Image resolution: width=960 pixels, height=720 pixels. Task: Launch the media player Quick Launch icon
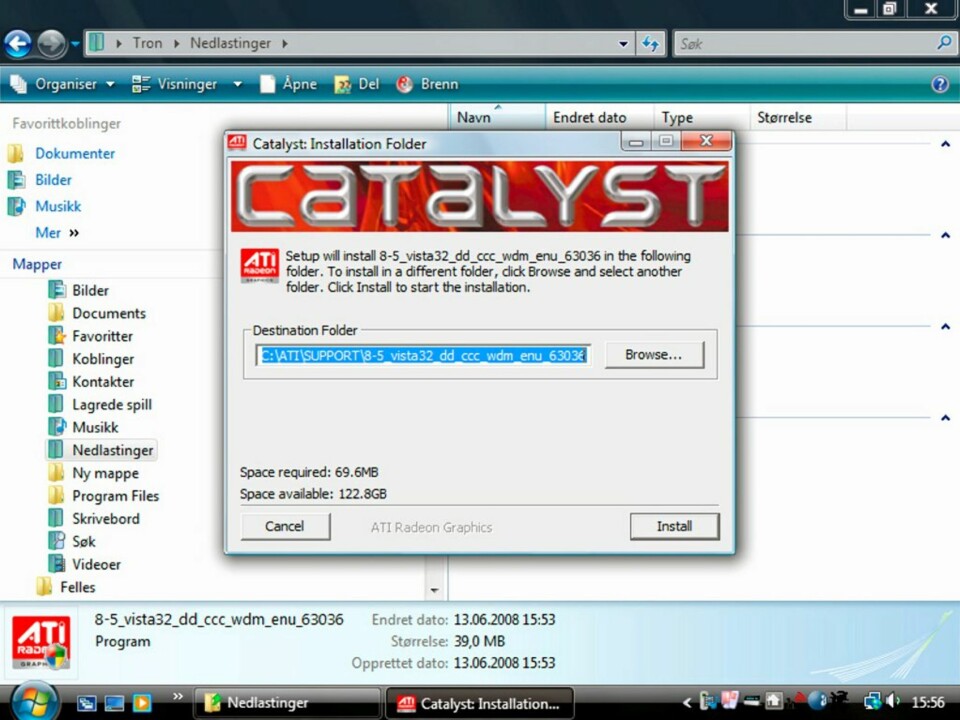tap(142, 703)
